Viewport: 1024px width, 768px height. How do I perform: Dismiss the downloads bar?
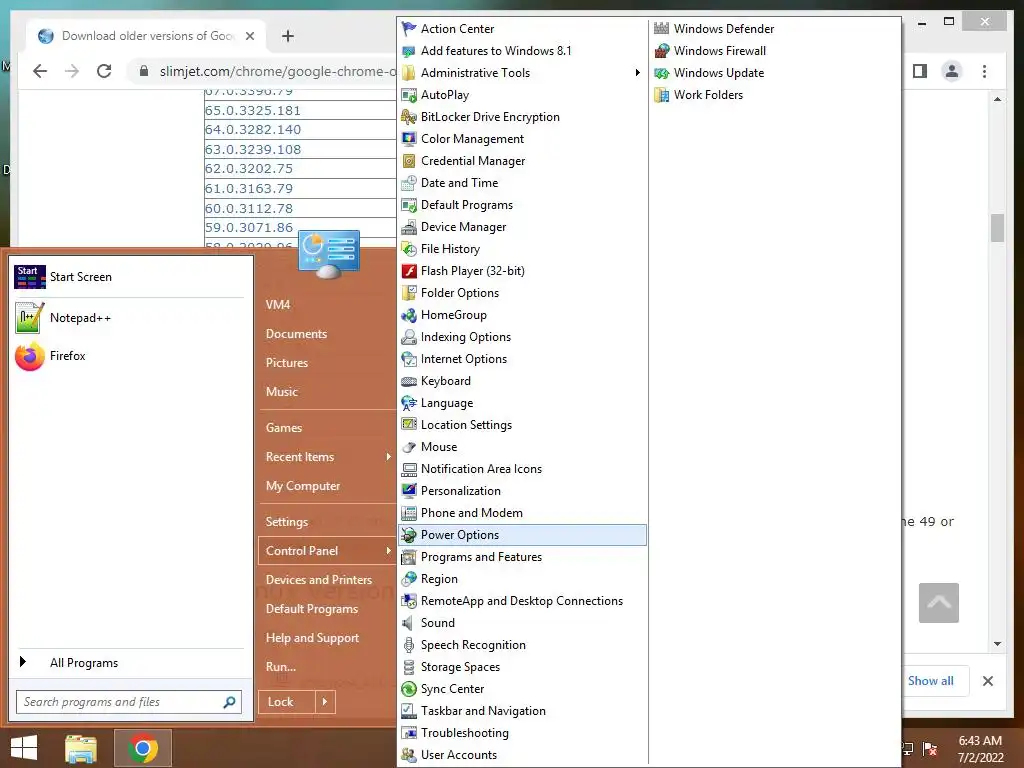click(988, 681)
